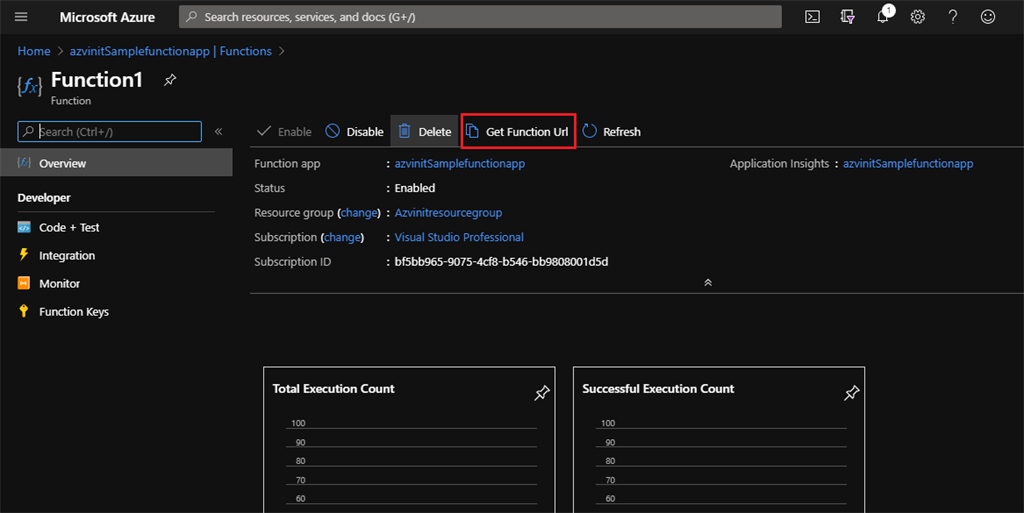1024x513 pixels.
Task: Get Function Url
Action: click(x=518, y=131)
